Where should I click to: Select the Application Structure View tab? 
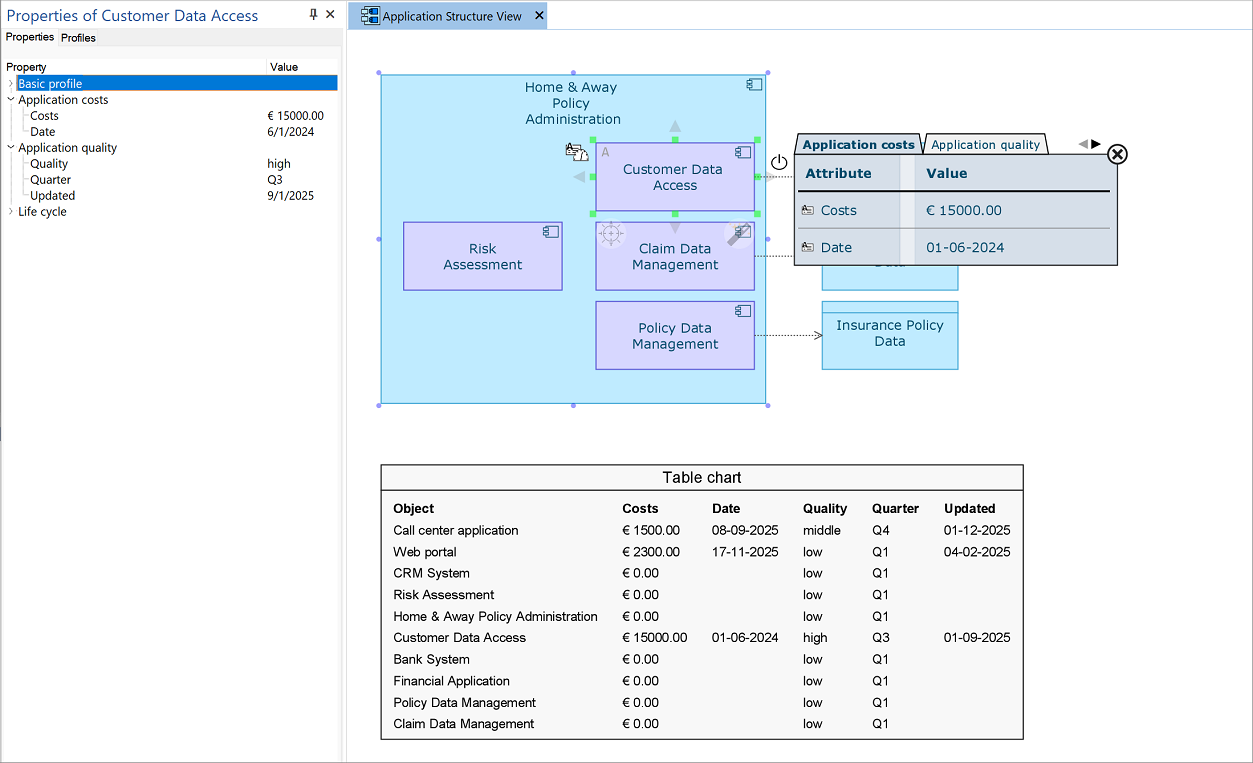(451, 16)
